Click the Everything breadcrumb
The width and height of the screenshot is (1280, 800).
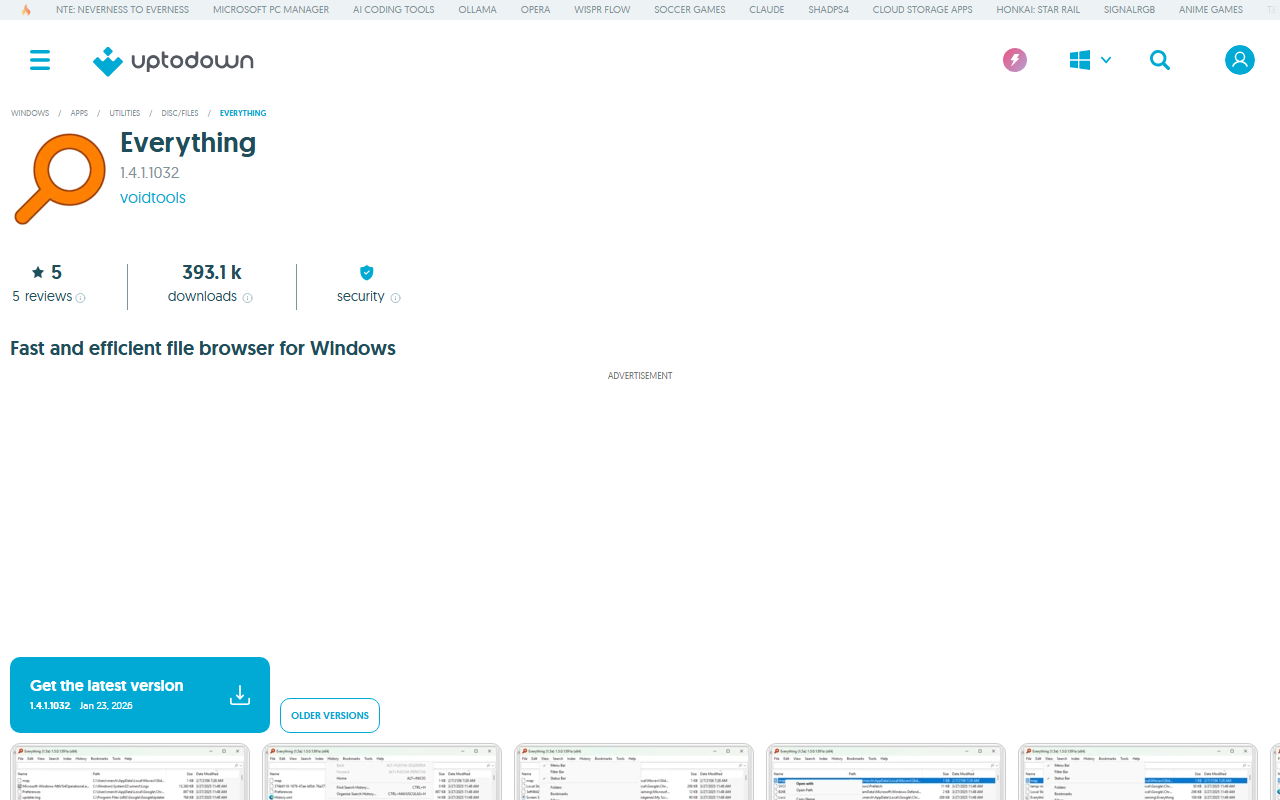(x=243, y=113)
